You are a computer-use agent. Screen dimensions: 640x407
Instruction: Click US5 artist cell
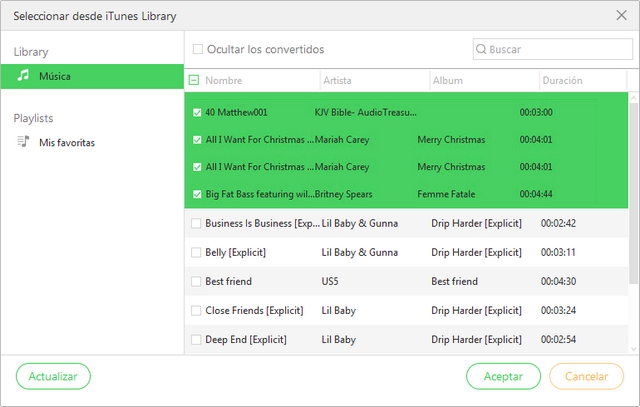click(330, 281)
